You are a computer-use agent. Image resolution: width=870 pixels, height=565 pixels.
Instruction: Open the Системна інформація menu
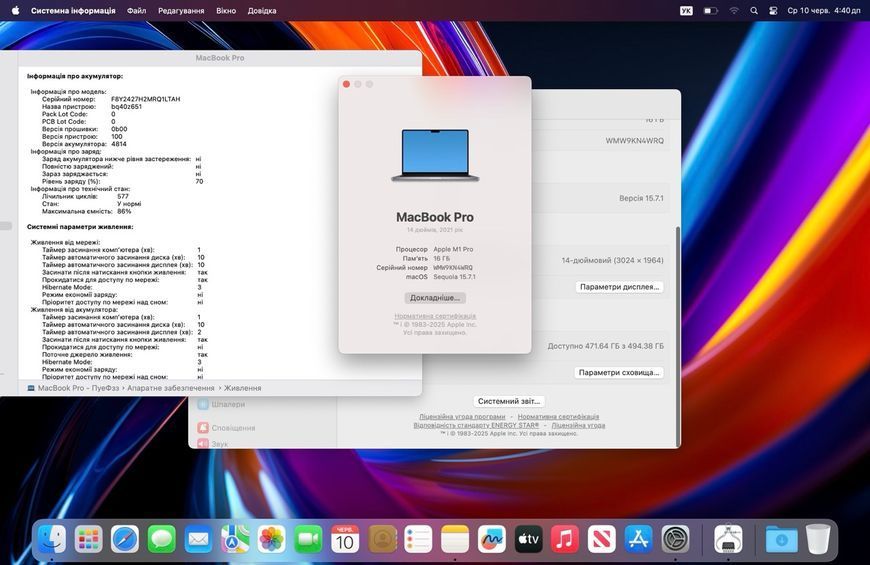click(73, 11)
